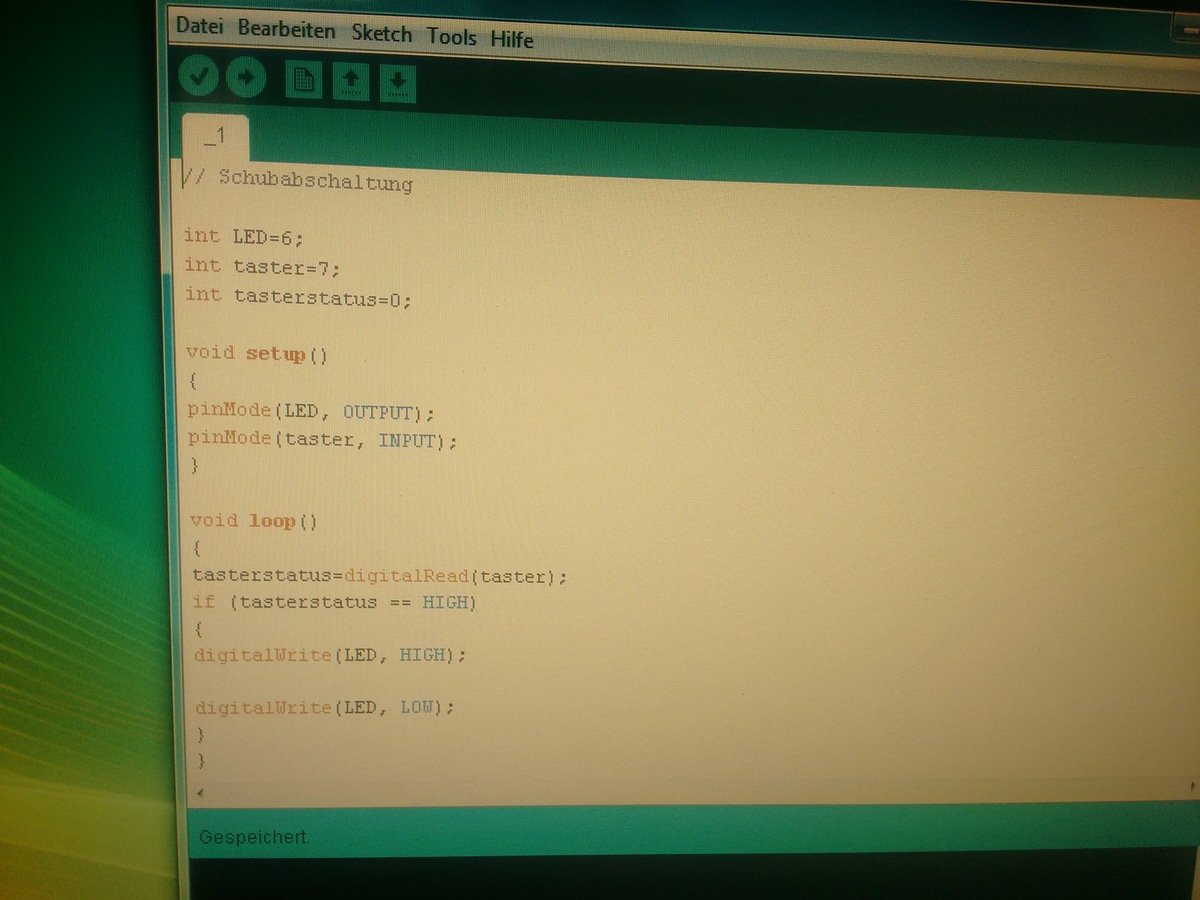This screenshot has height=900, width=1200.
Task: Click the Upload arrow button
Action: coord(246,78)
